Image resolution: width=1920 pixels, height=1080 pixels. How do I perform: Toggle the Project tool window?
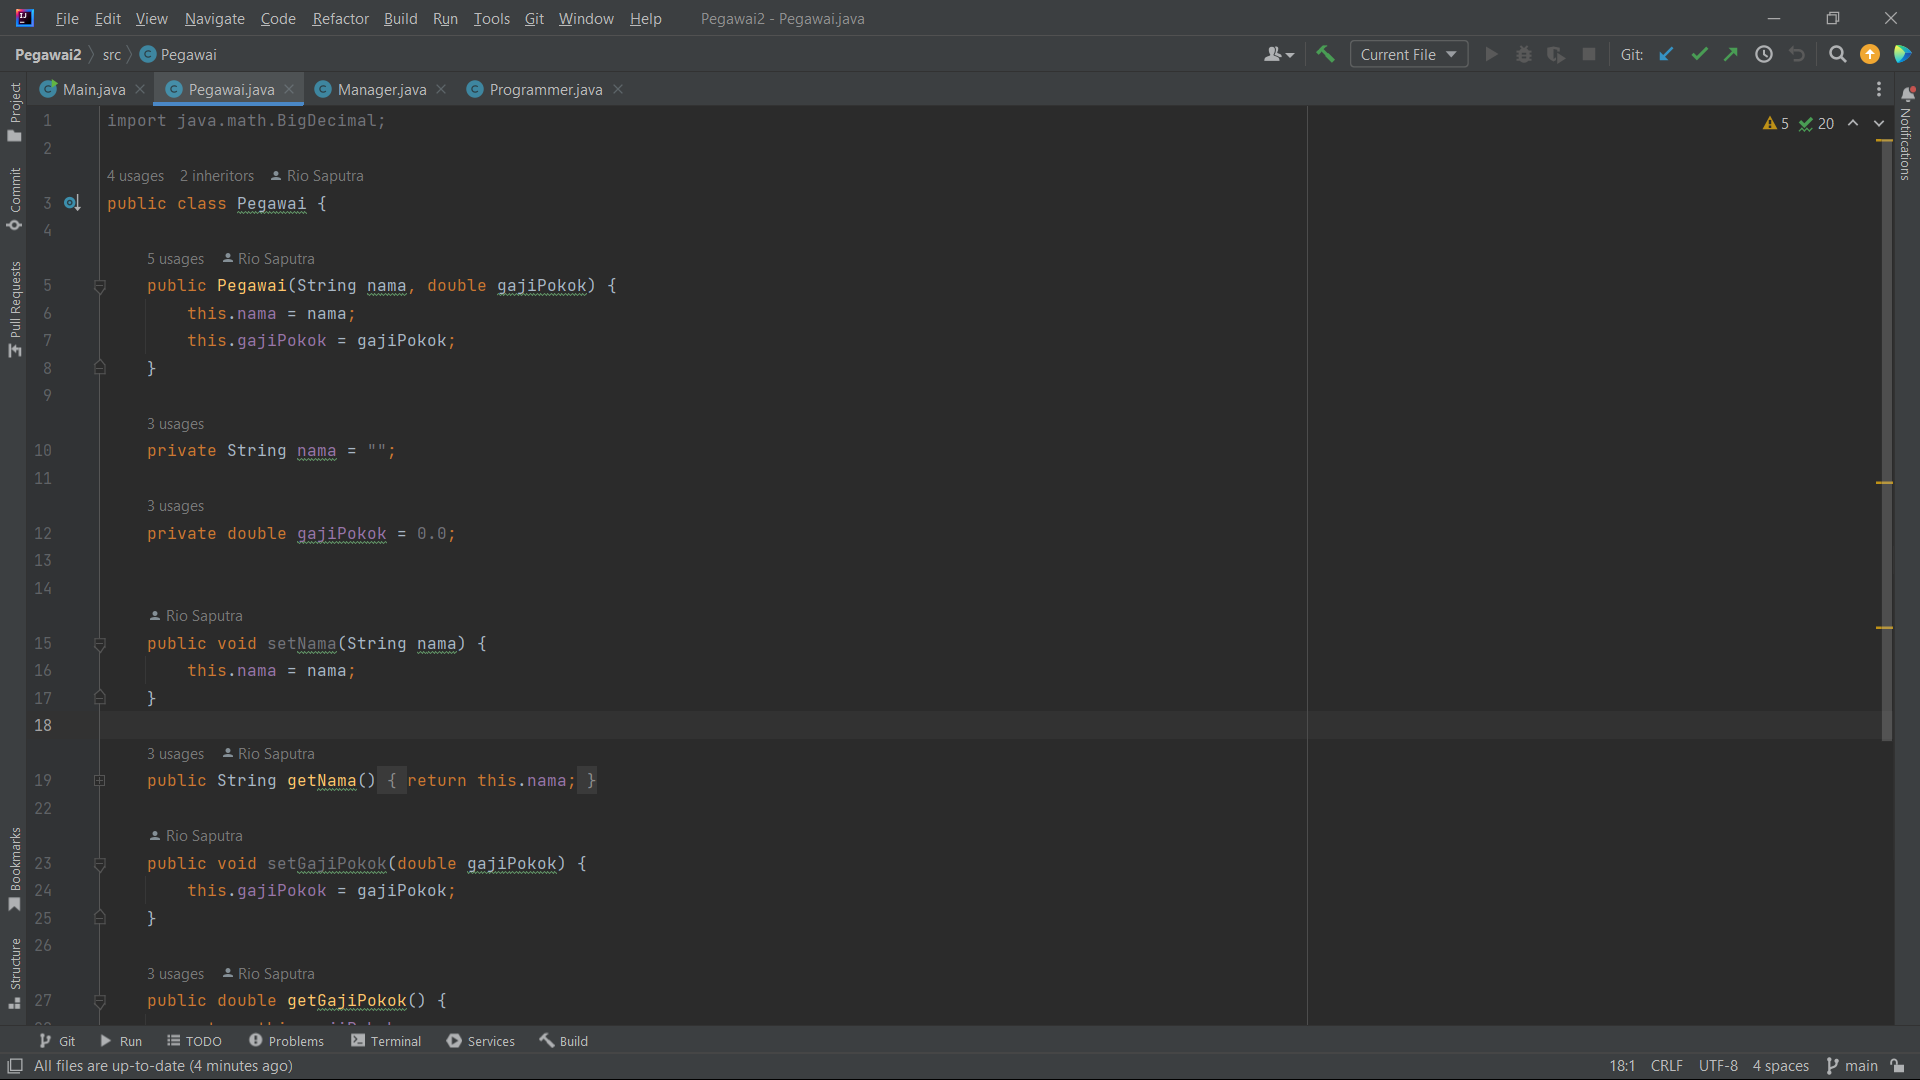click(x=14, y=110)
